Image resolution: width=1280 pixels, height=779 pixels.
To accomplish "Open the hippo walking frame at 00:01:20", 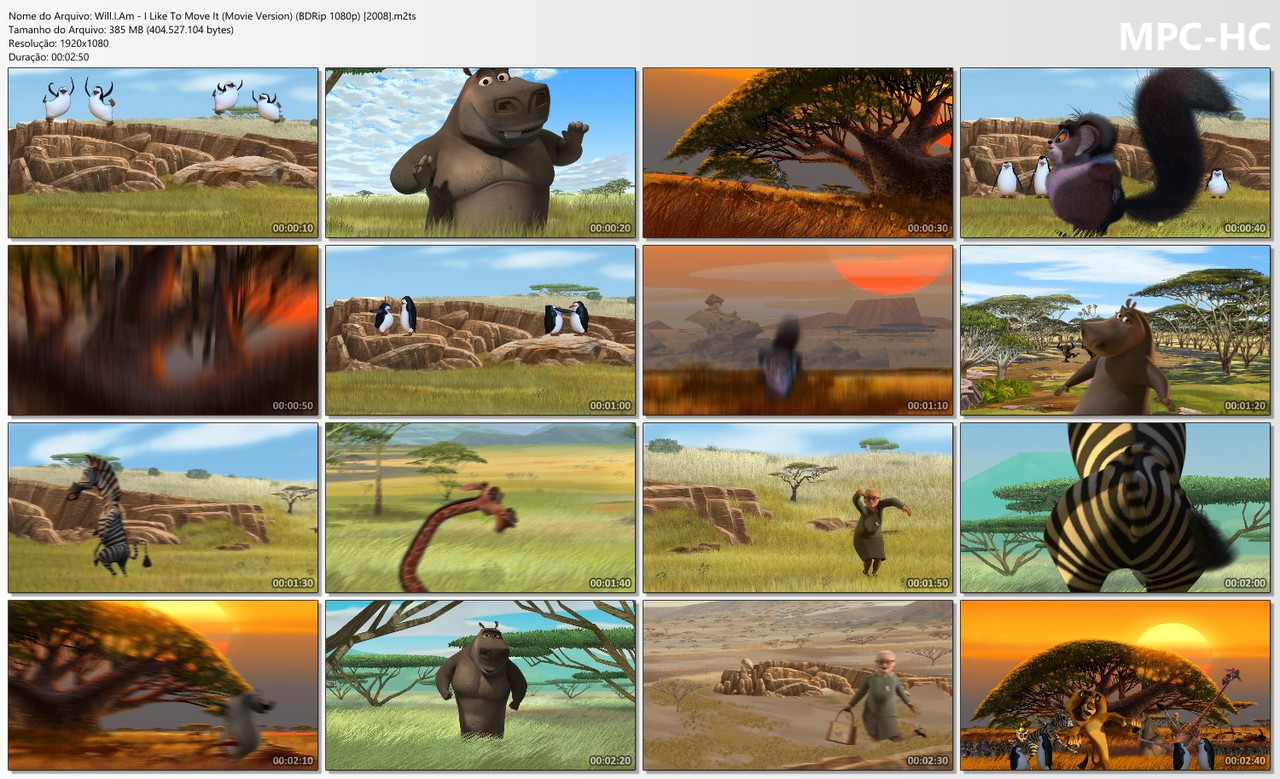I will pos(1113,330).
